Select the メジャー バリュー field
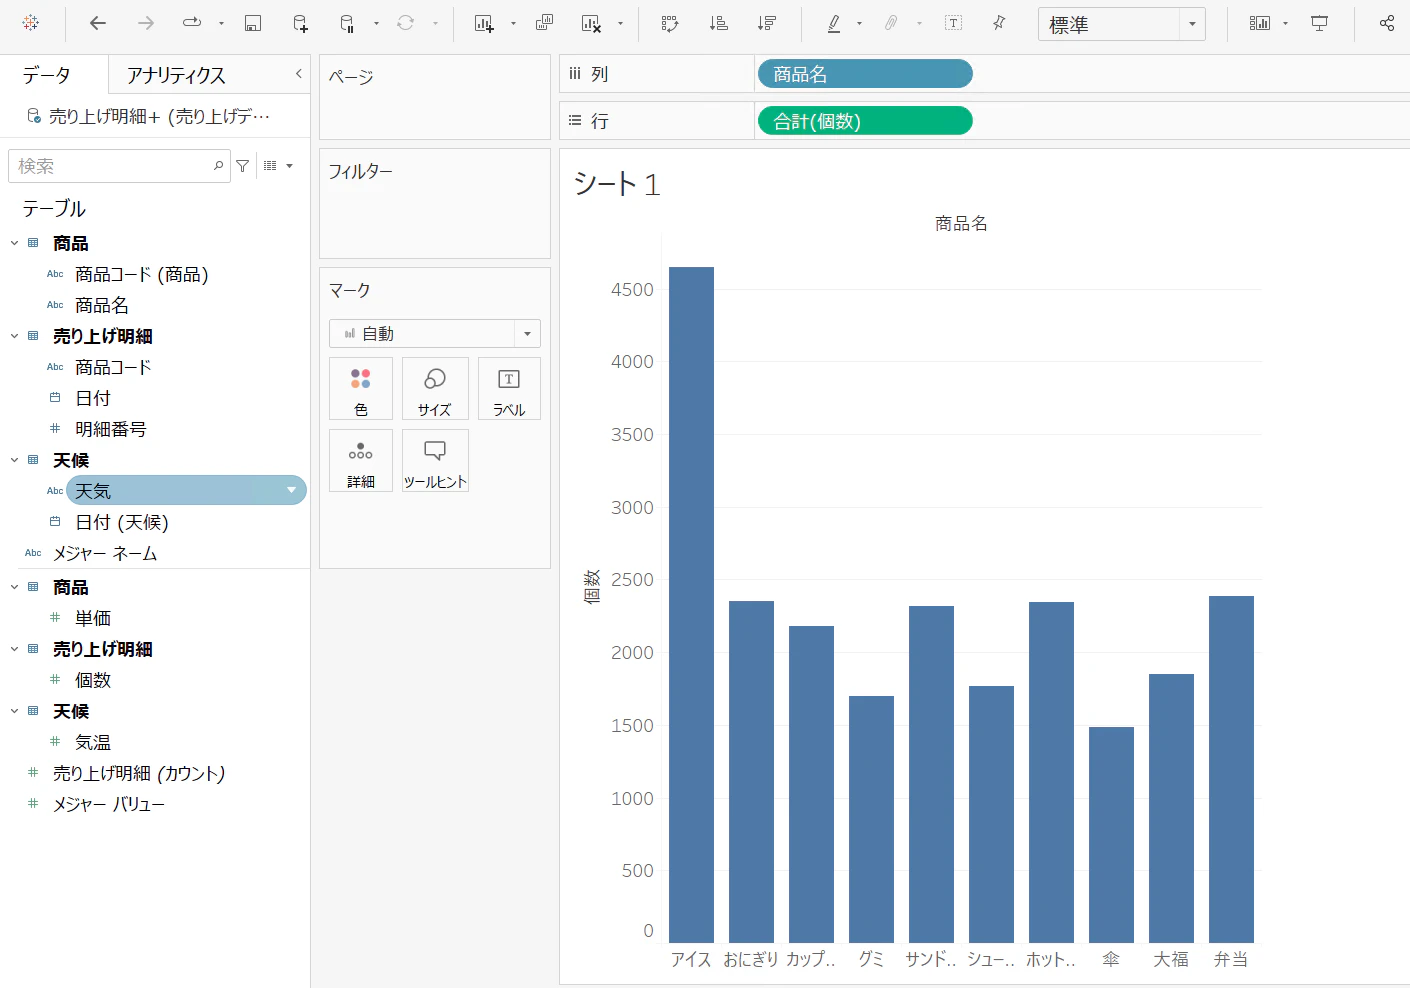The width and height of the screenshot is (1410, 988). point(109,804)
